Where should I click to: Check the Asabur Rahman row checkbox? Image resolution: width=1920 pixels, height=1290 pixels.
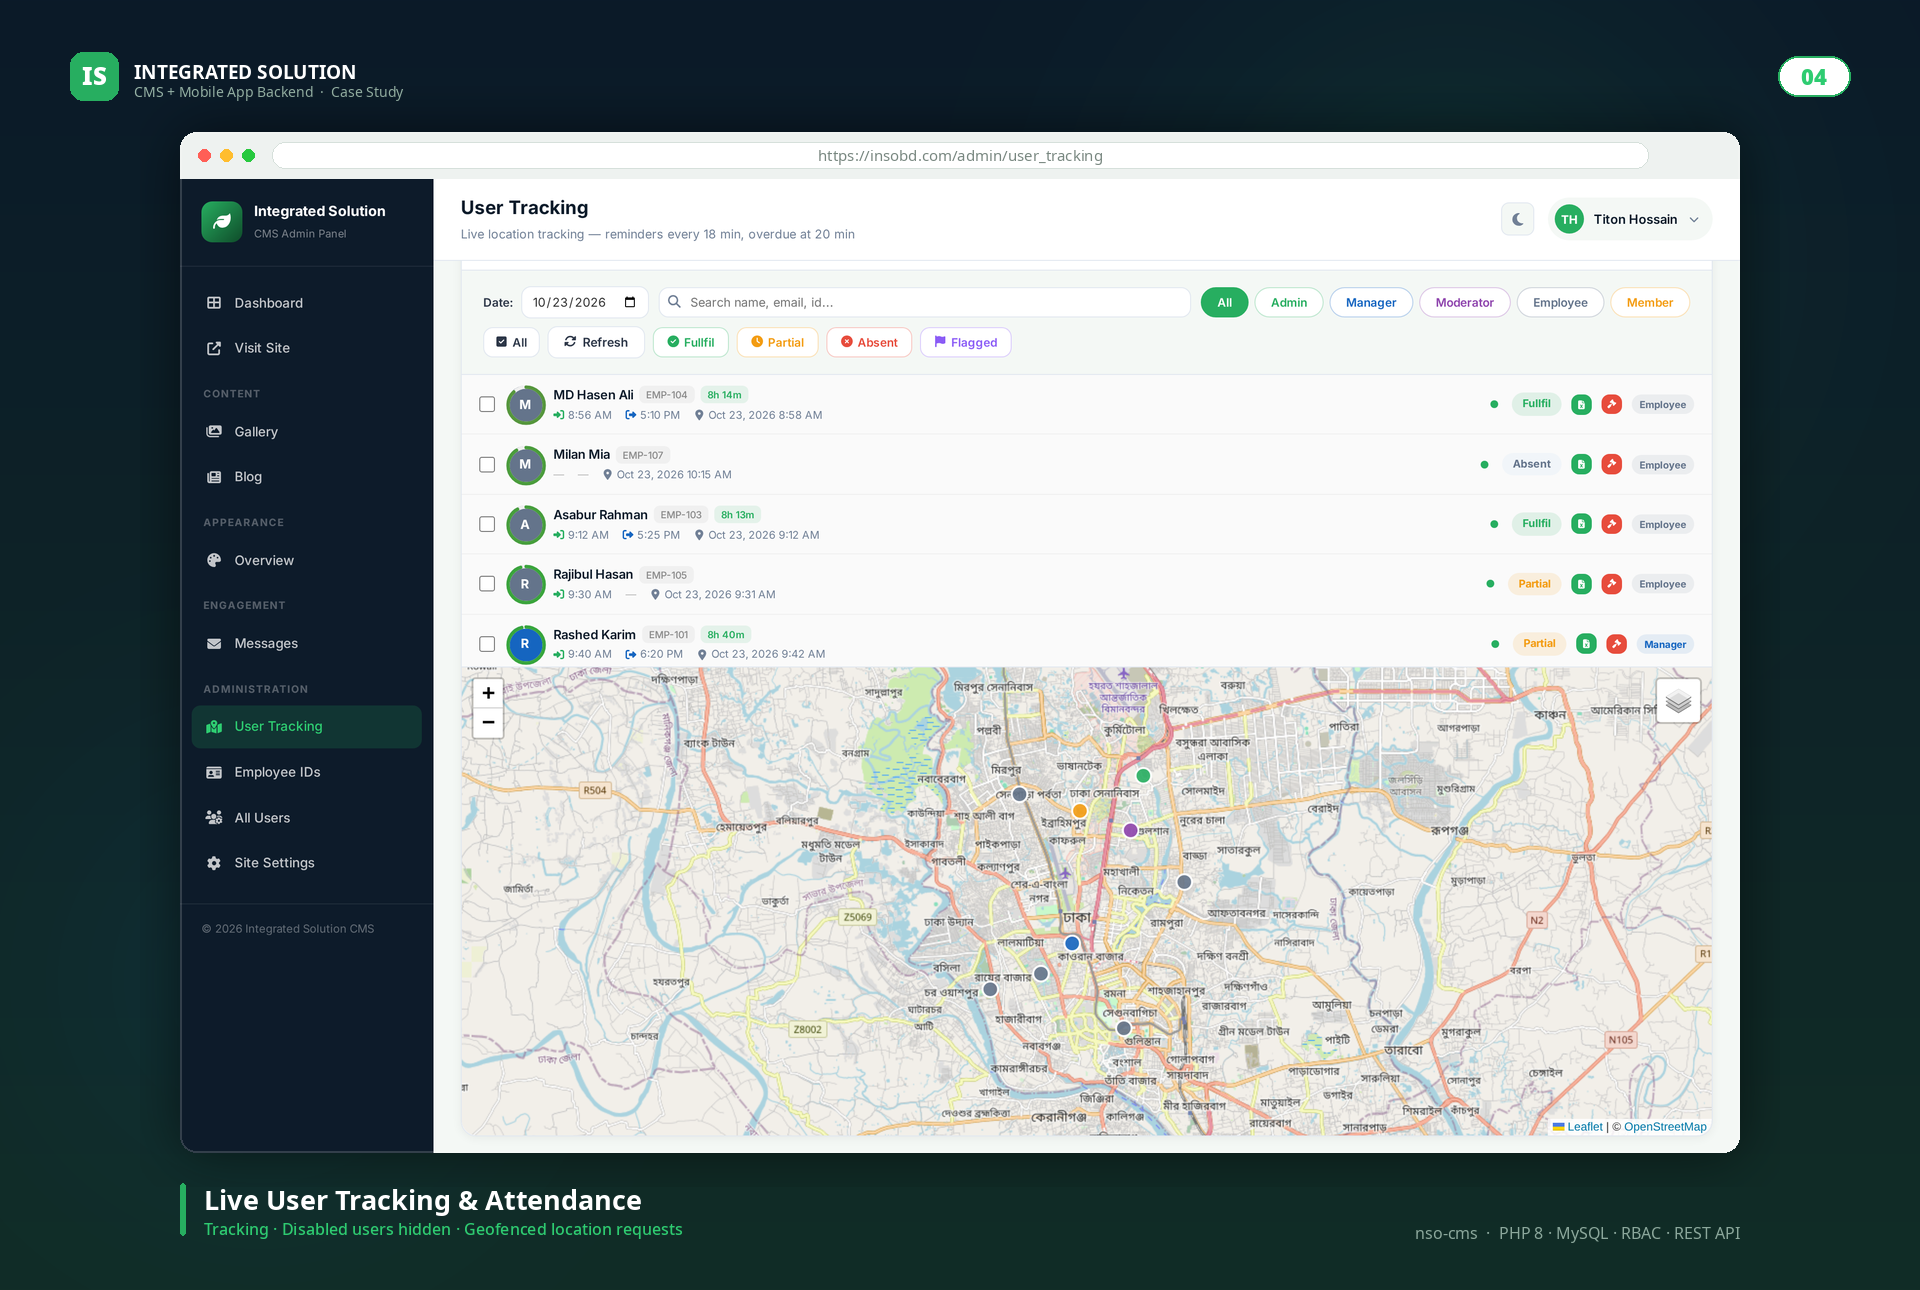tap(487, 524)
